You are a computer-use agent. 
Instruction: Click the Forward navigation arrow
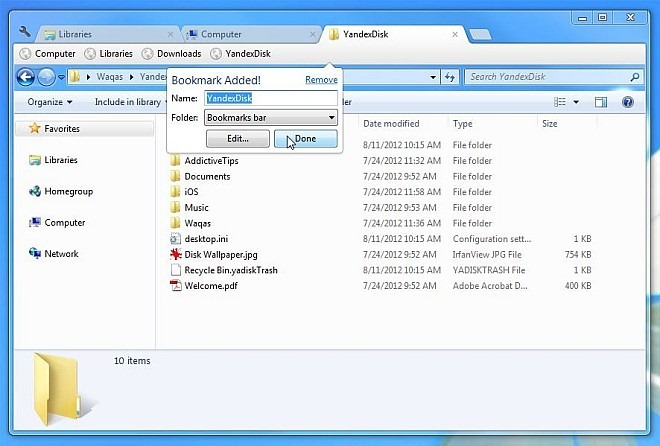point(46,77)
